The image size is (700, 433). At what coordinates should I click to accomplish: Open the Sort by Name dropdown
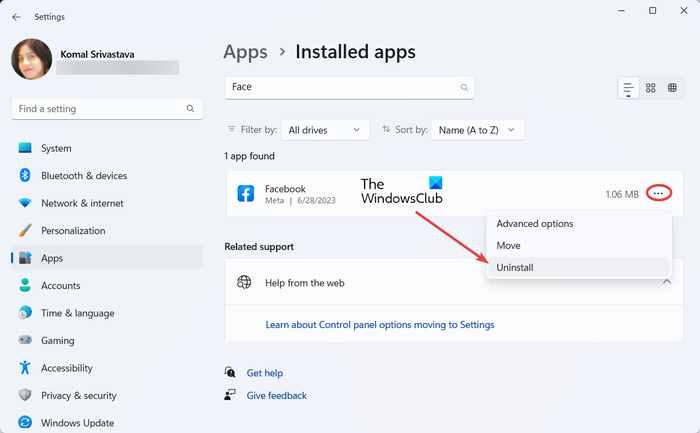[476, 130]
